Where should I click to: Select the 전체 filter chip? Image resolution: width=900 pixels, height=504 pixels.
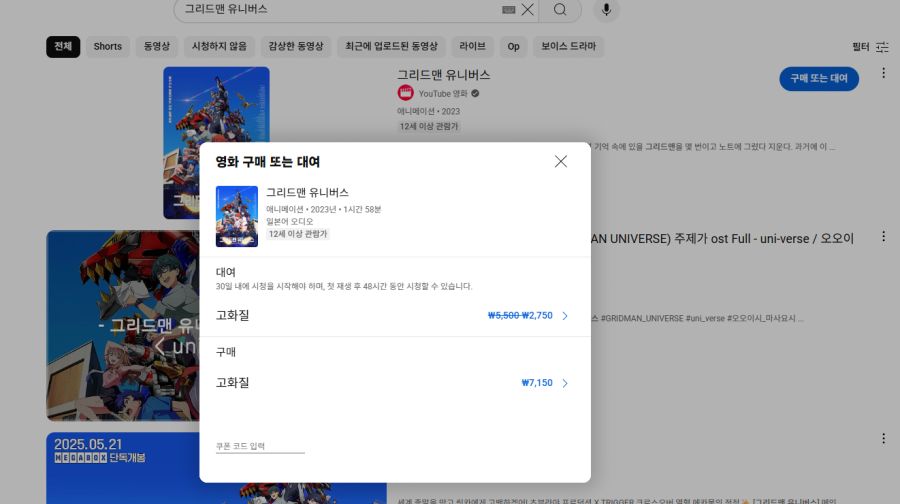click(x=63, y=46)
